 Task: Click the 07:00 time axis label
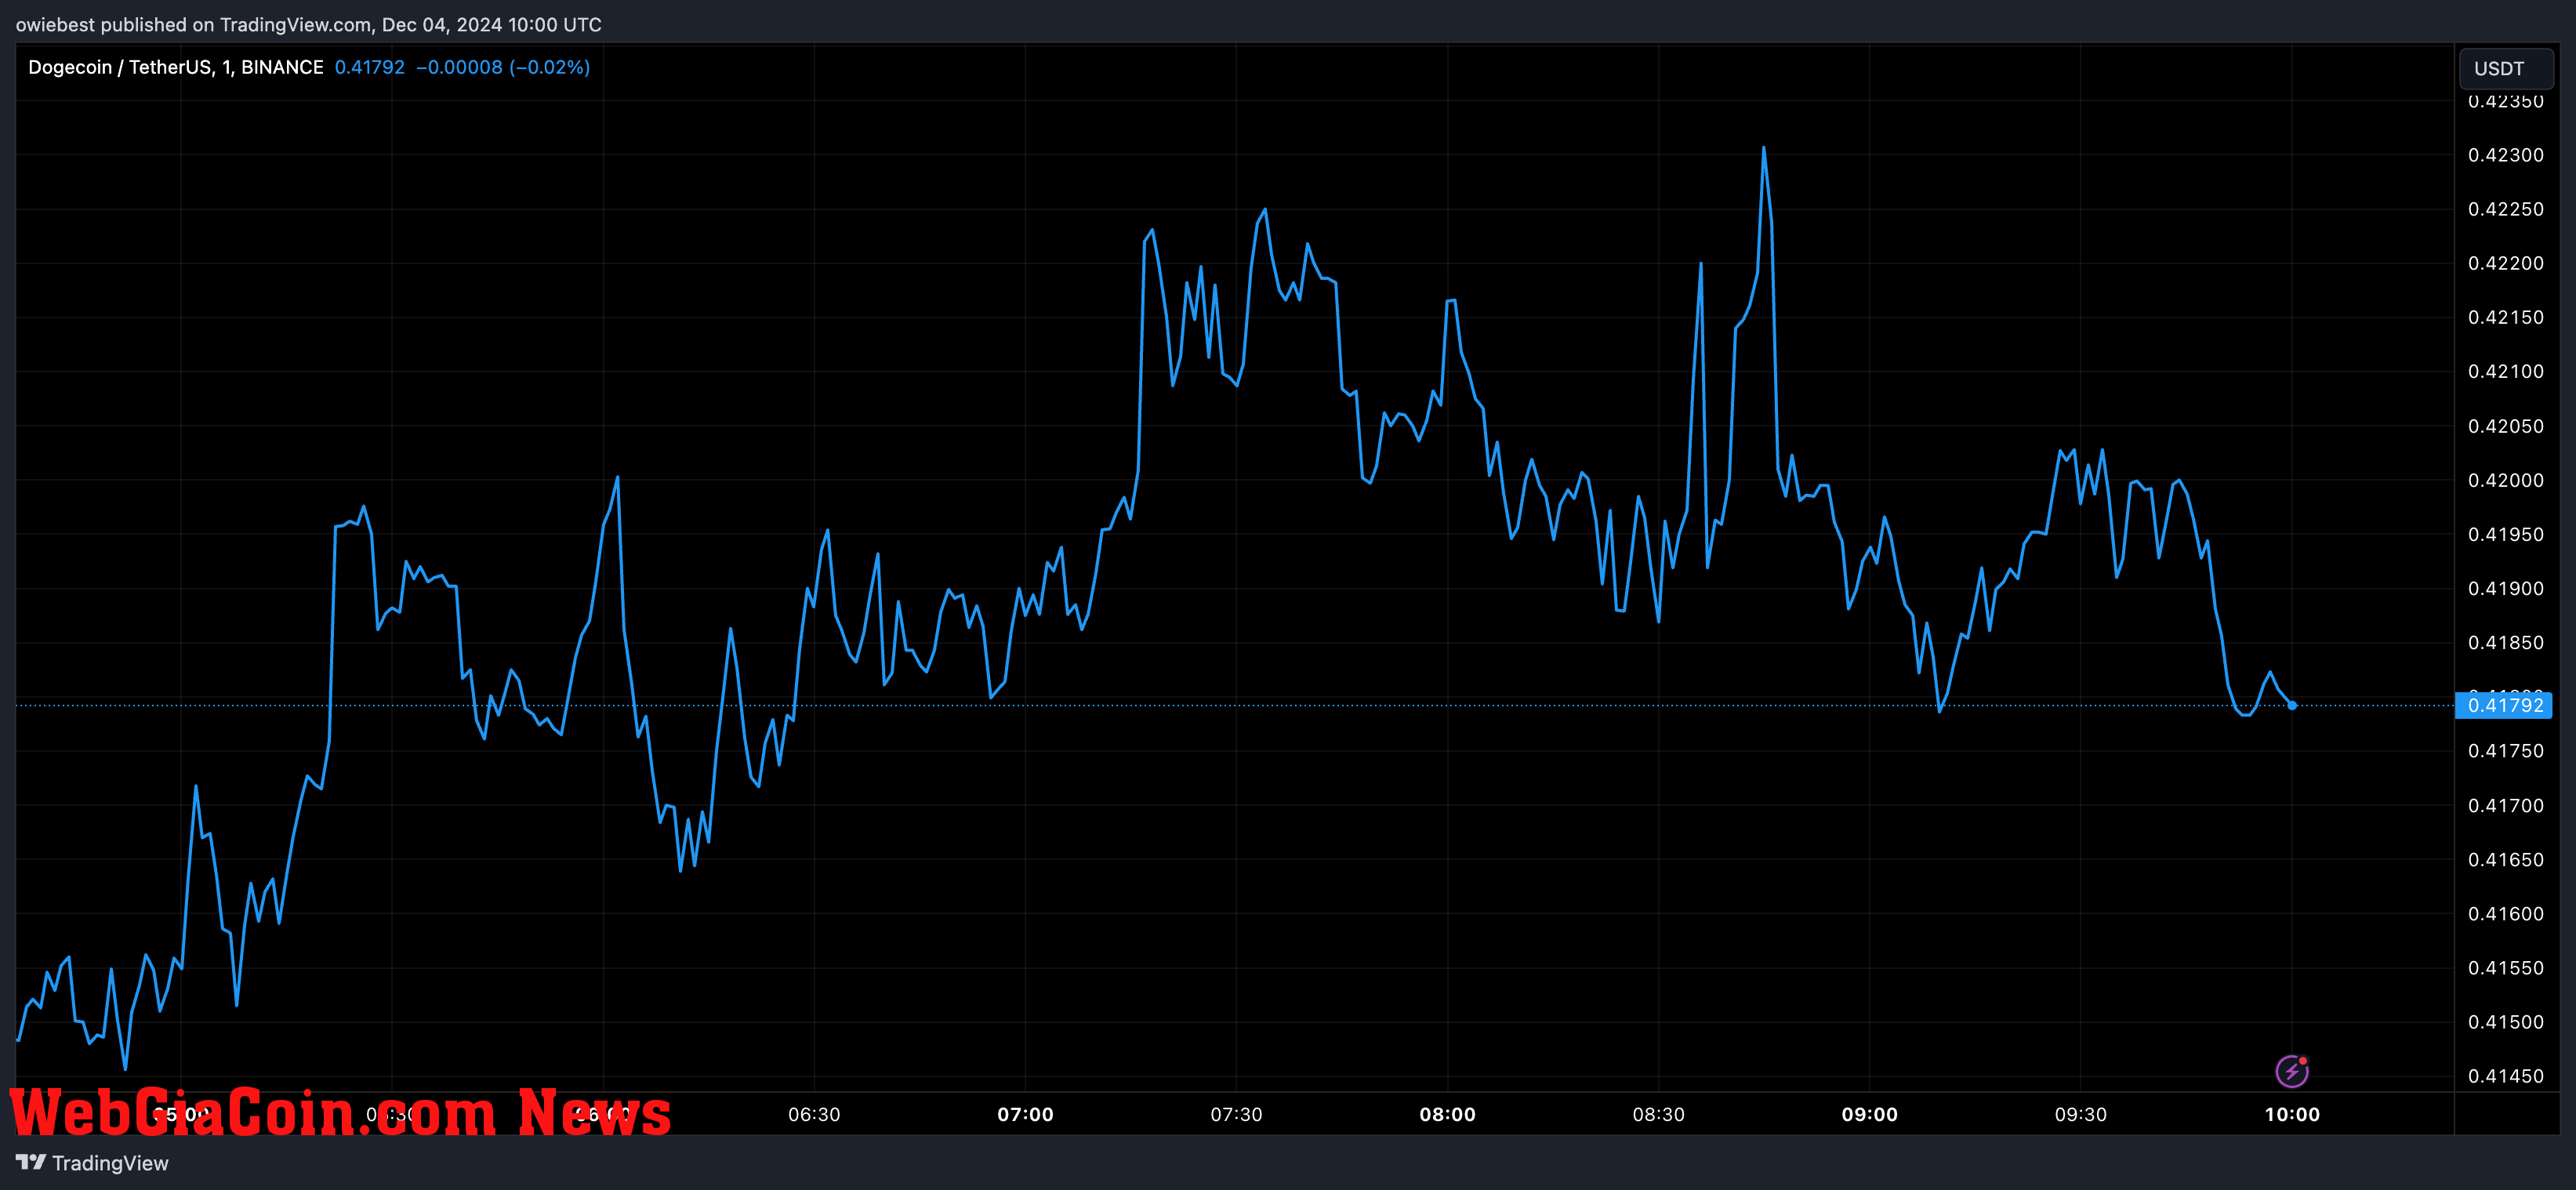tap(1025, 1114)
